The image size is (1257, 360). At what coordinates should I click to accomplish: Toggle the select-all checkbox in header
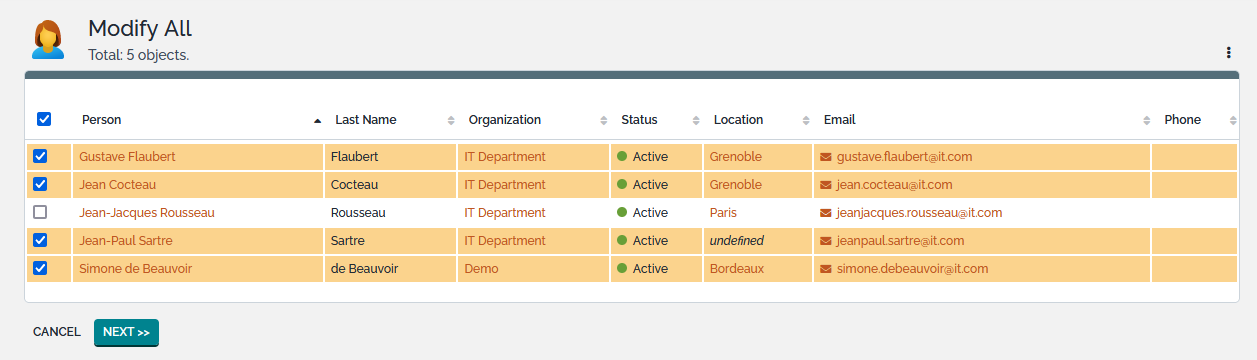(44, 119)
